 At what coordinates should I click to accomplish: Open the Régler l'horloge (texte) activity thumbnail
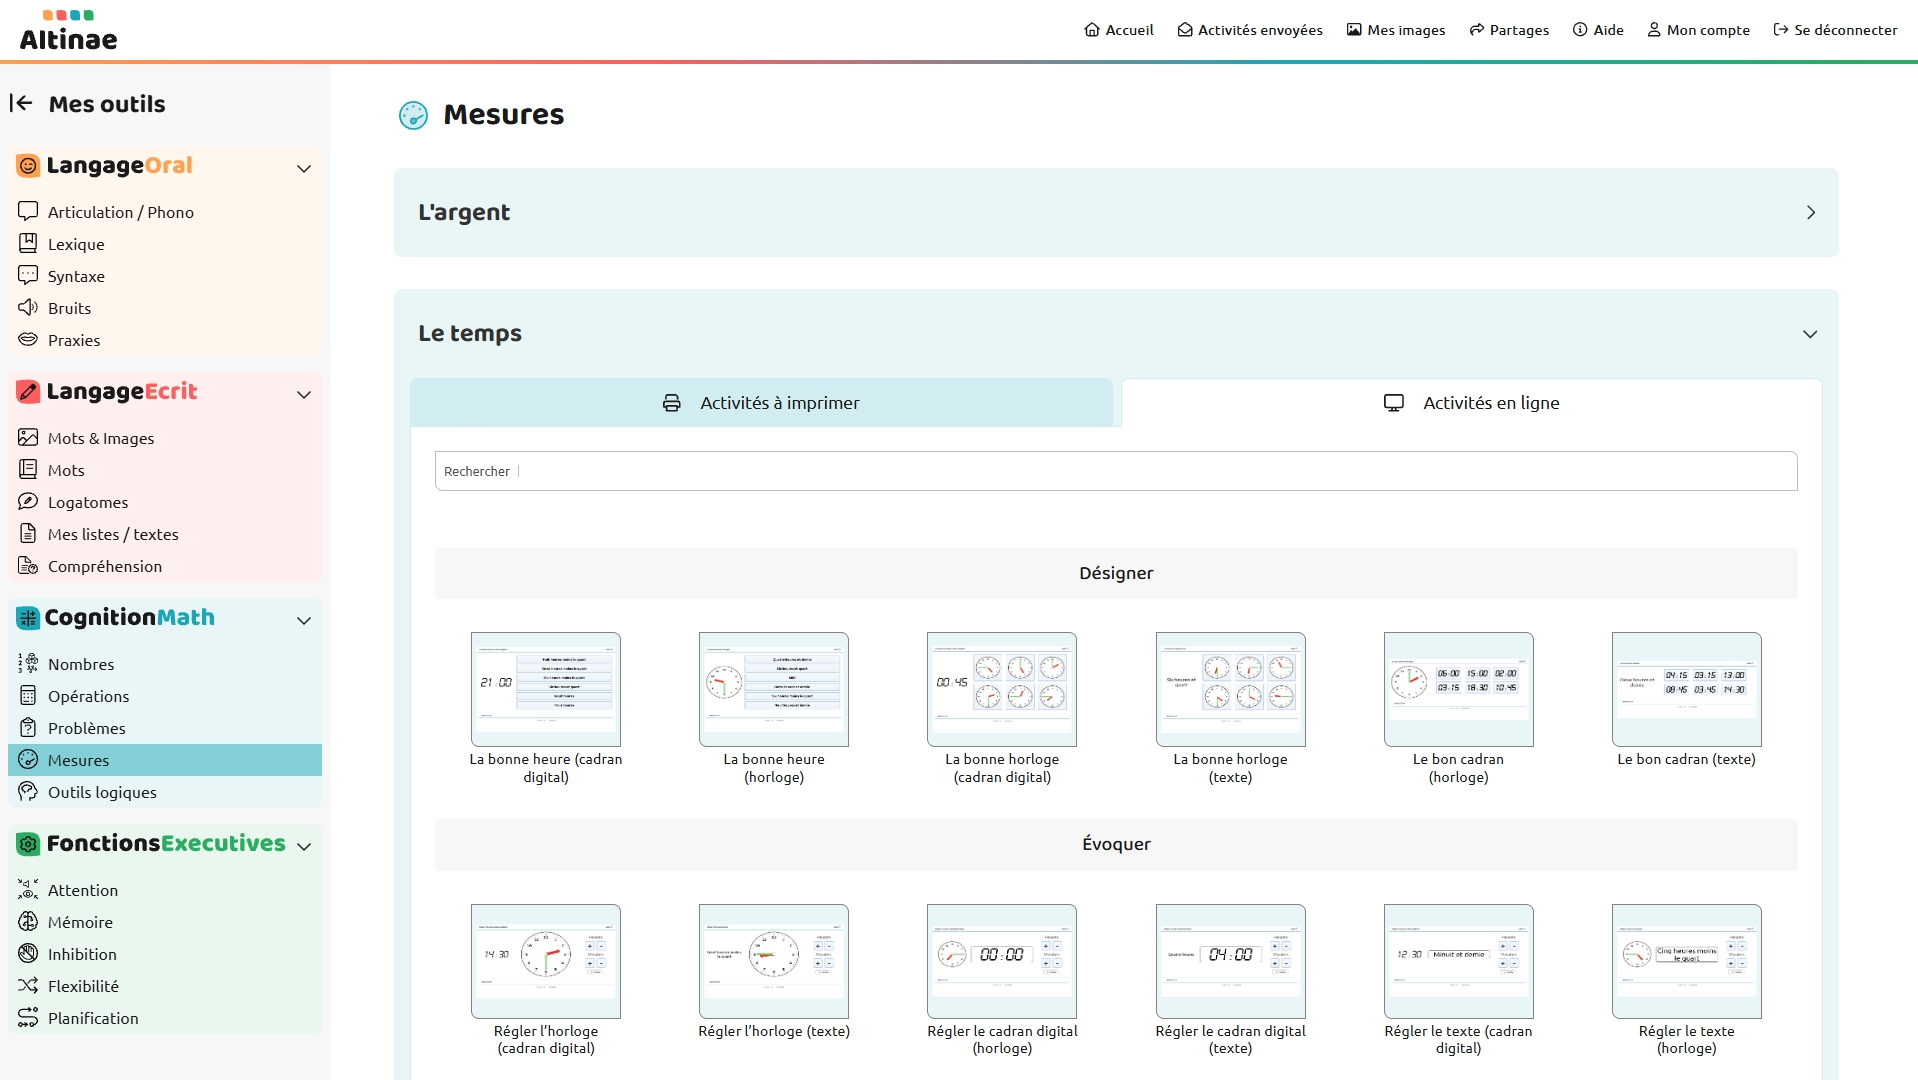773,961
